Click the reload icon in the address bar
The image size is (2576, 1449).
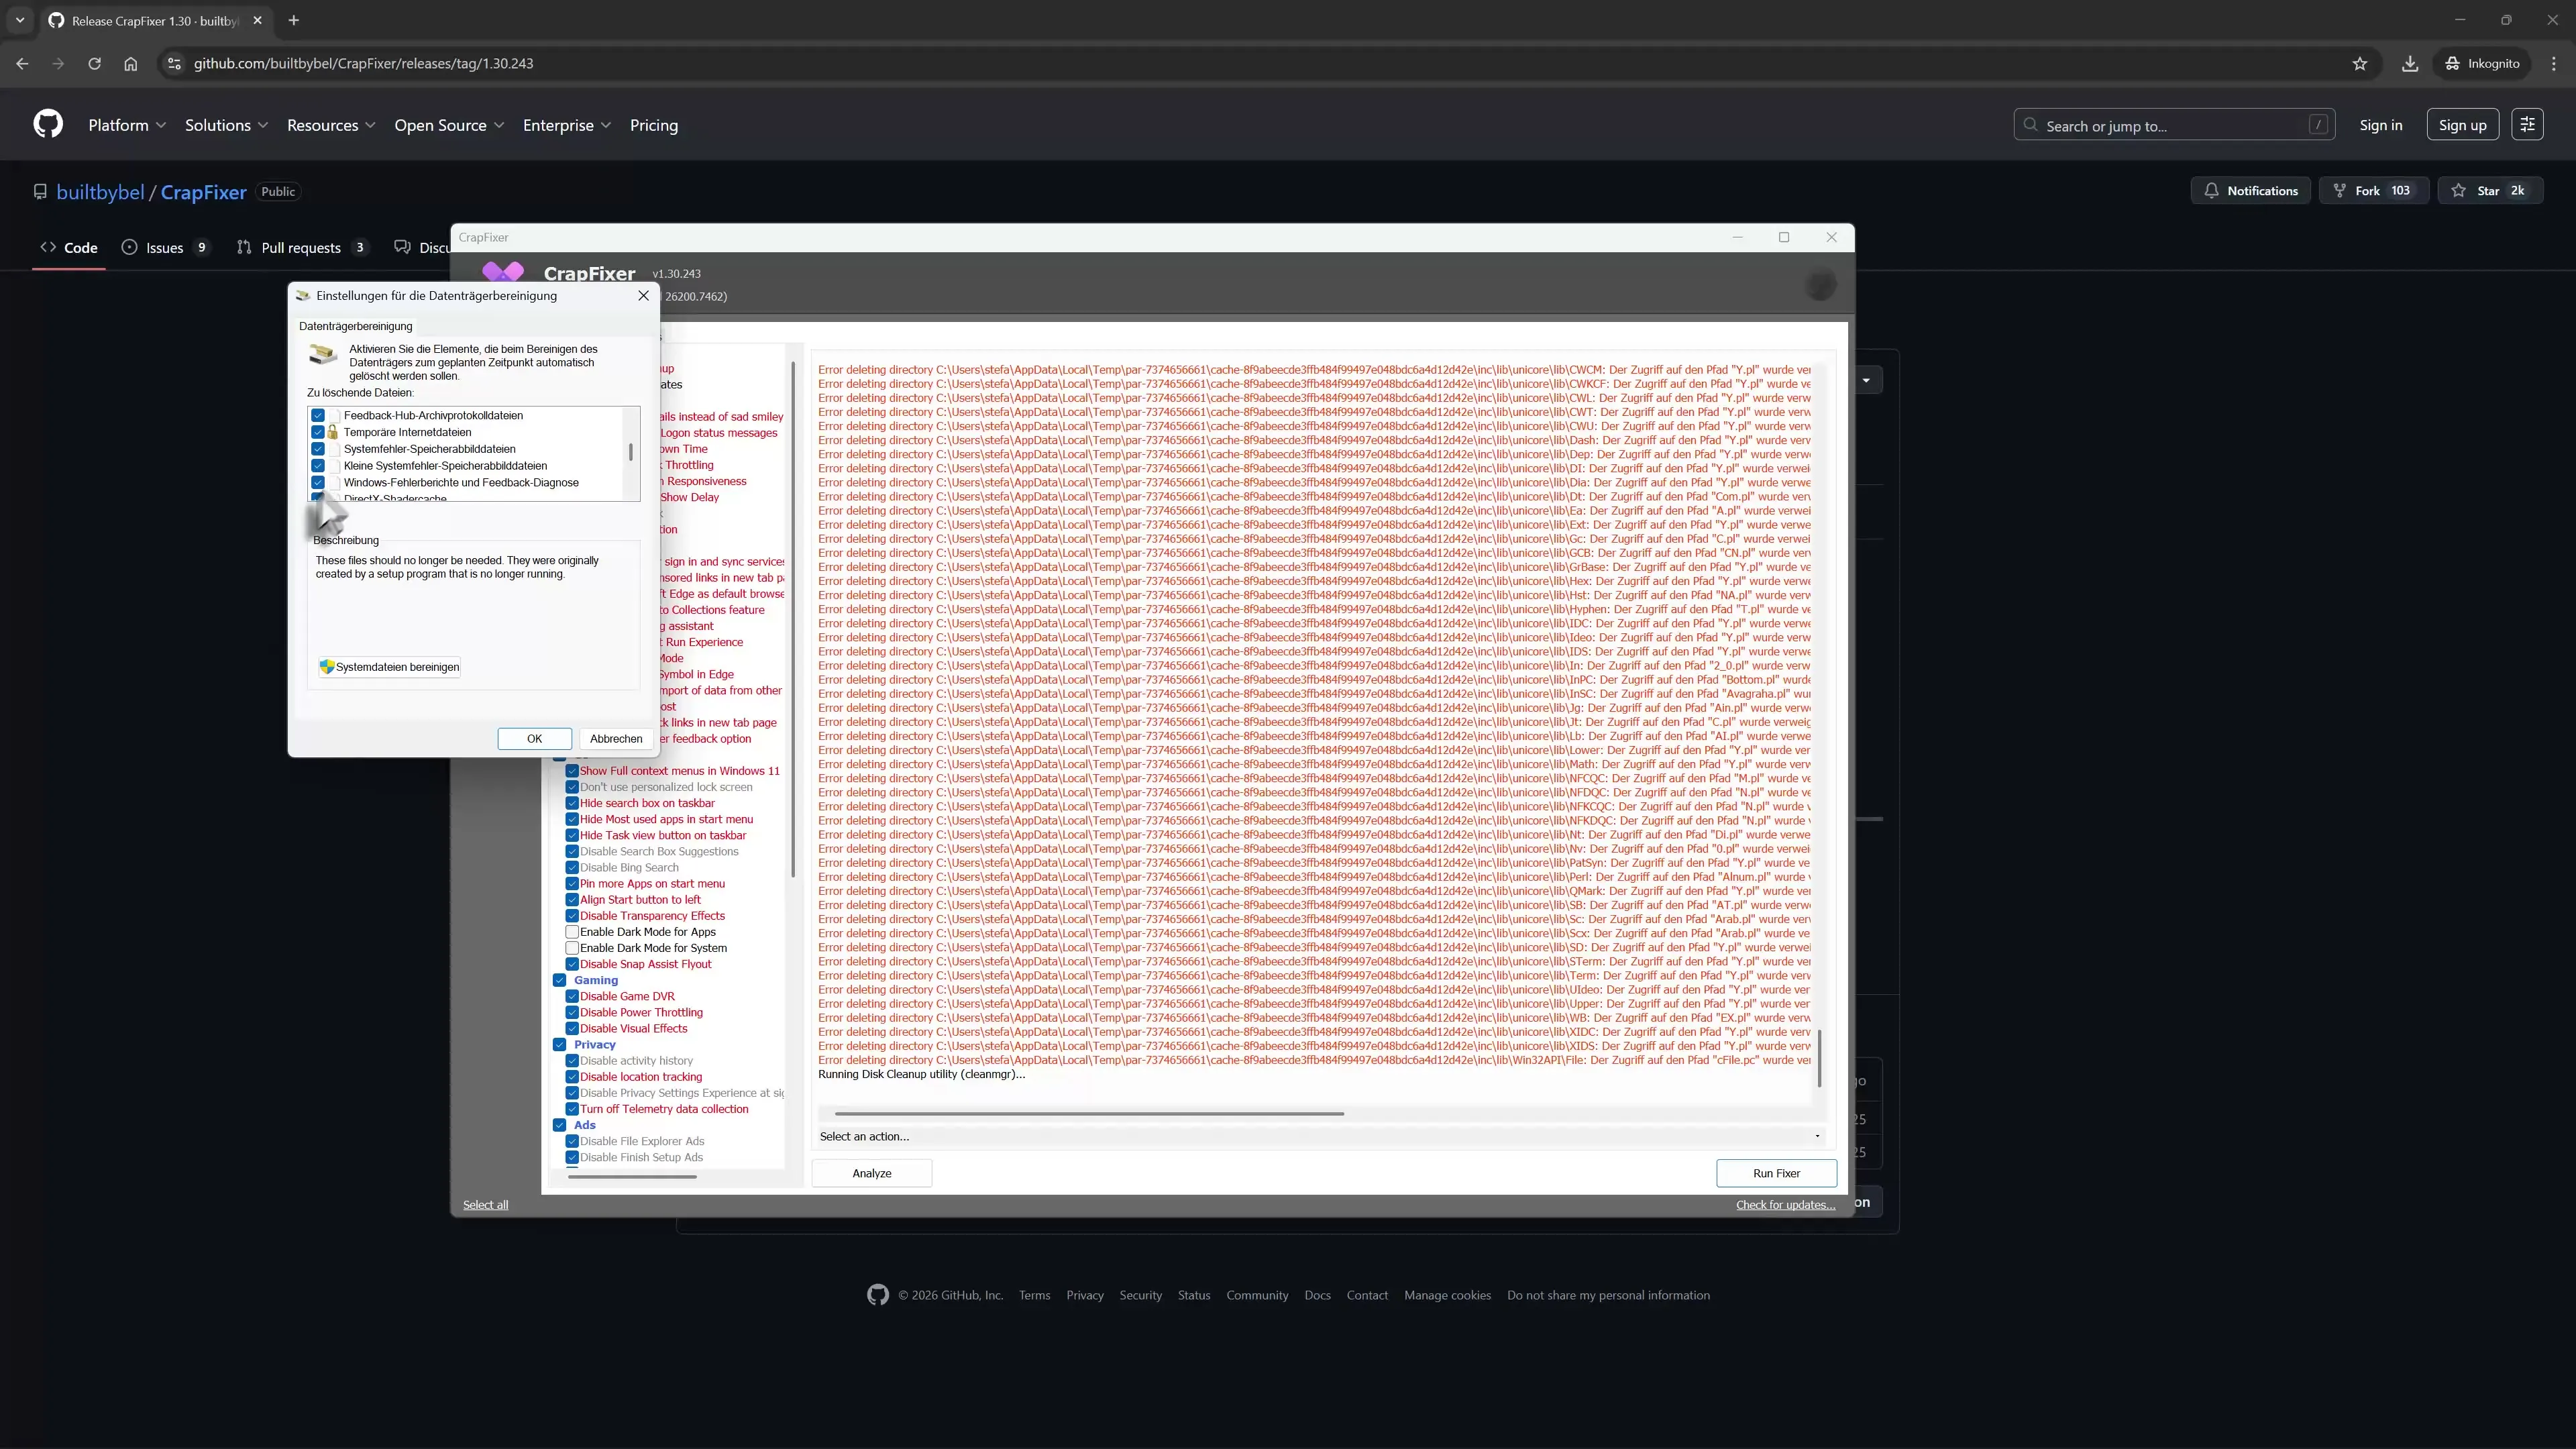pos(94,63)
